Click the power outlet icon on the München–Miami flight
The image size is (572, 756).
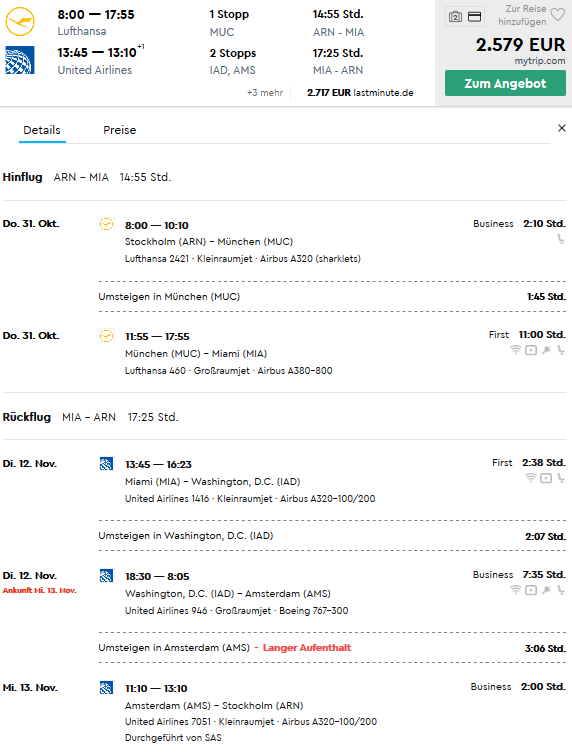point(546,350)
